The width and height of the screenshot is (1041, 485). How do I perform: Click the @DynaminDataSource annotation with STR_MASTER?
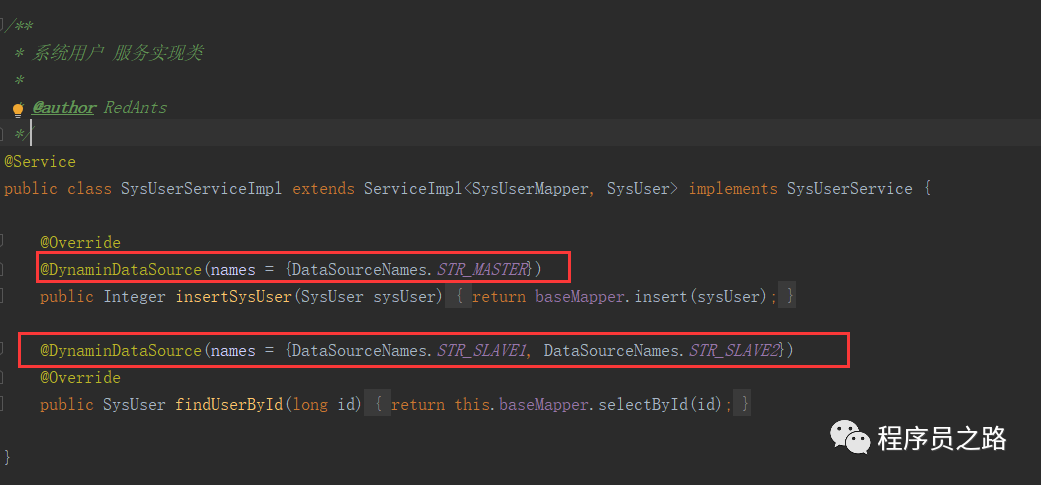pos(121,270)
